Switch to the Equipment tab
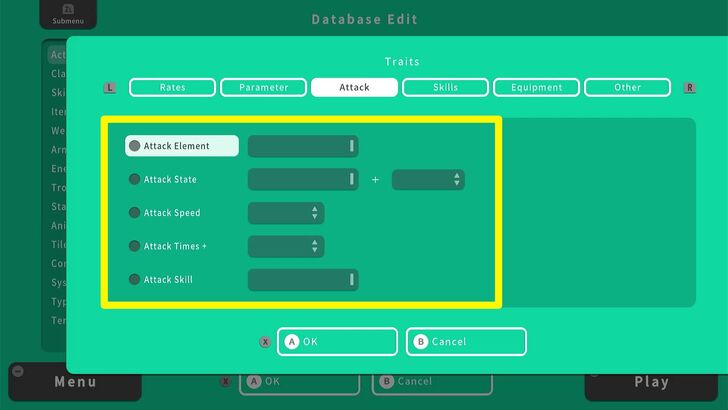The height and width of the screenshot is (410, 728). [x=536, y=87]
